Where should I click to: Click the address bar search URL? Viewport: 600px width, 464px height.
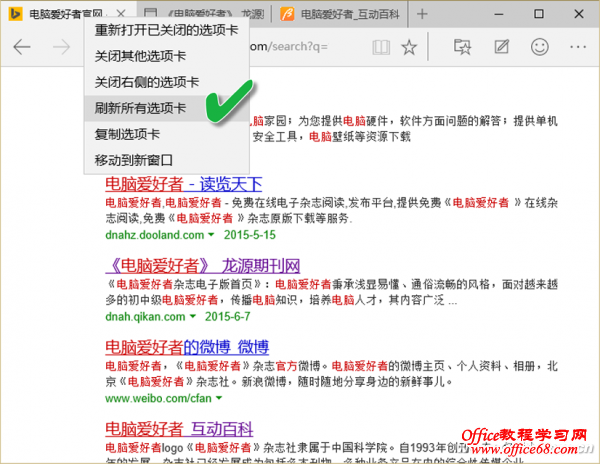289,47
